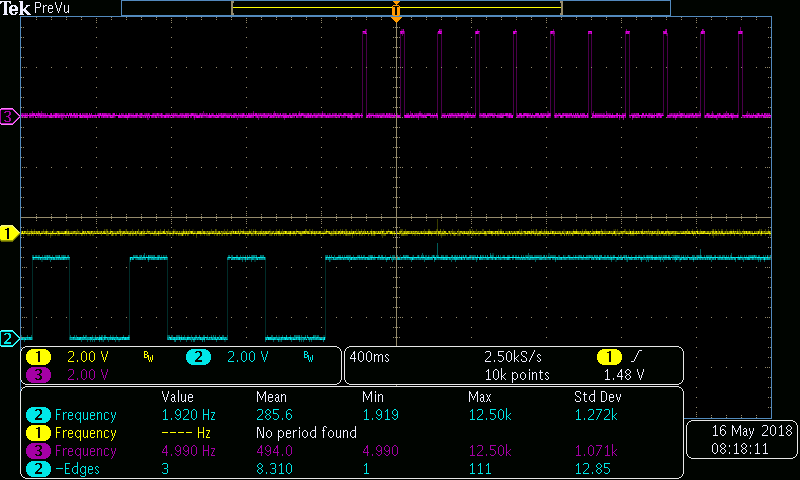Select the channel 2 Frequency measurement row
This screenshot has height=480, width=800.
[352, 415]
